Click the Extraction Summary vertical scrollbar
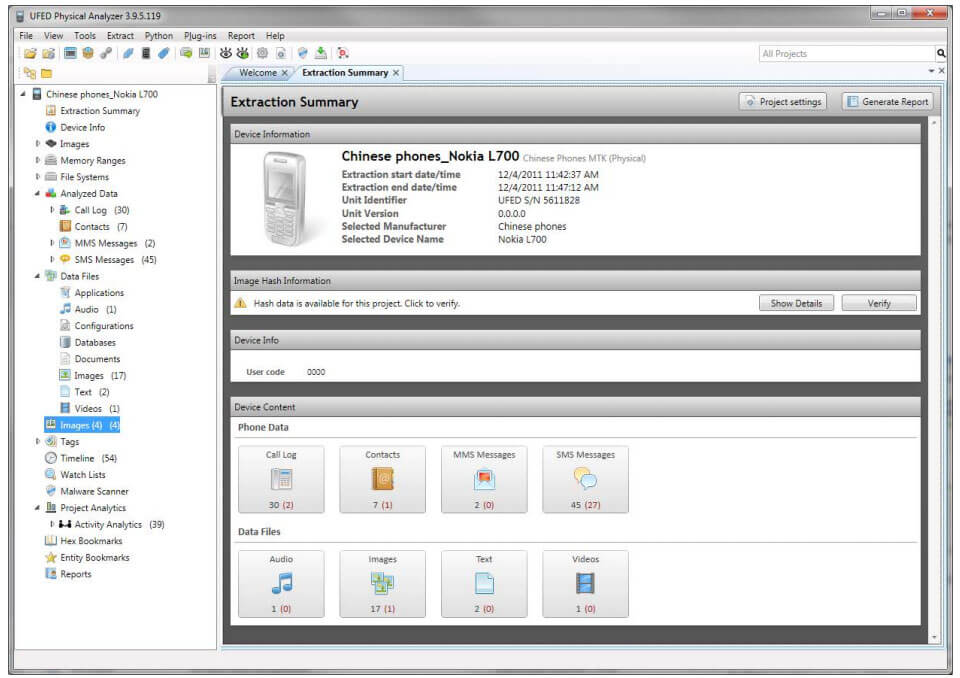Viewport: 960px width, 678px height. point(934,380)
